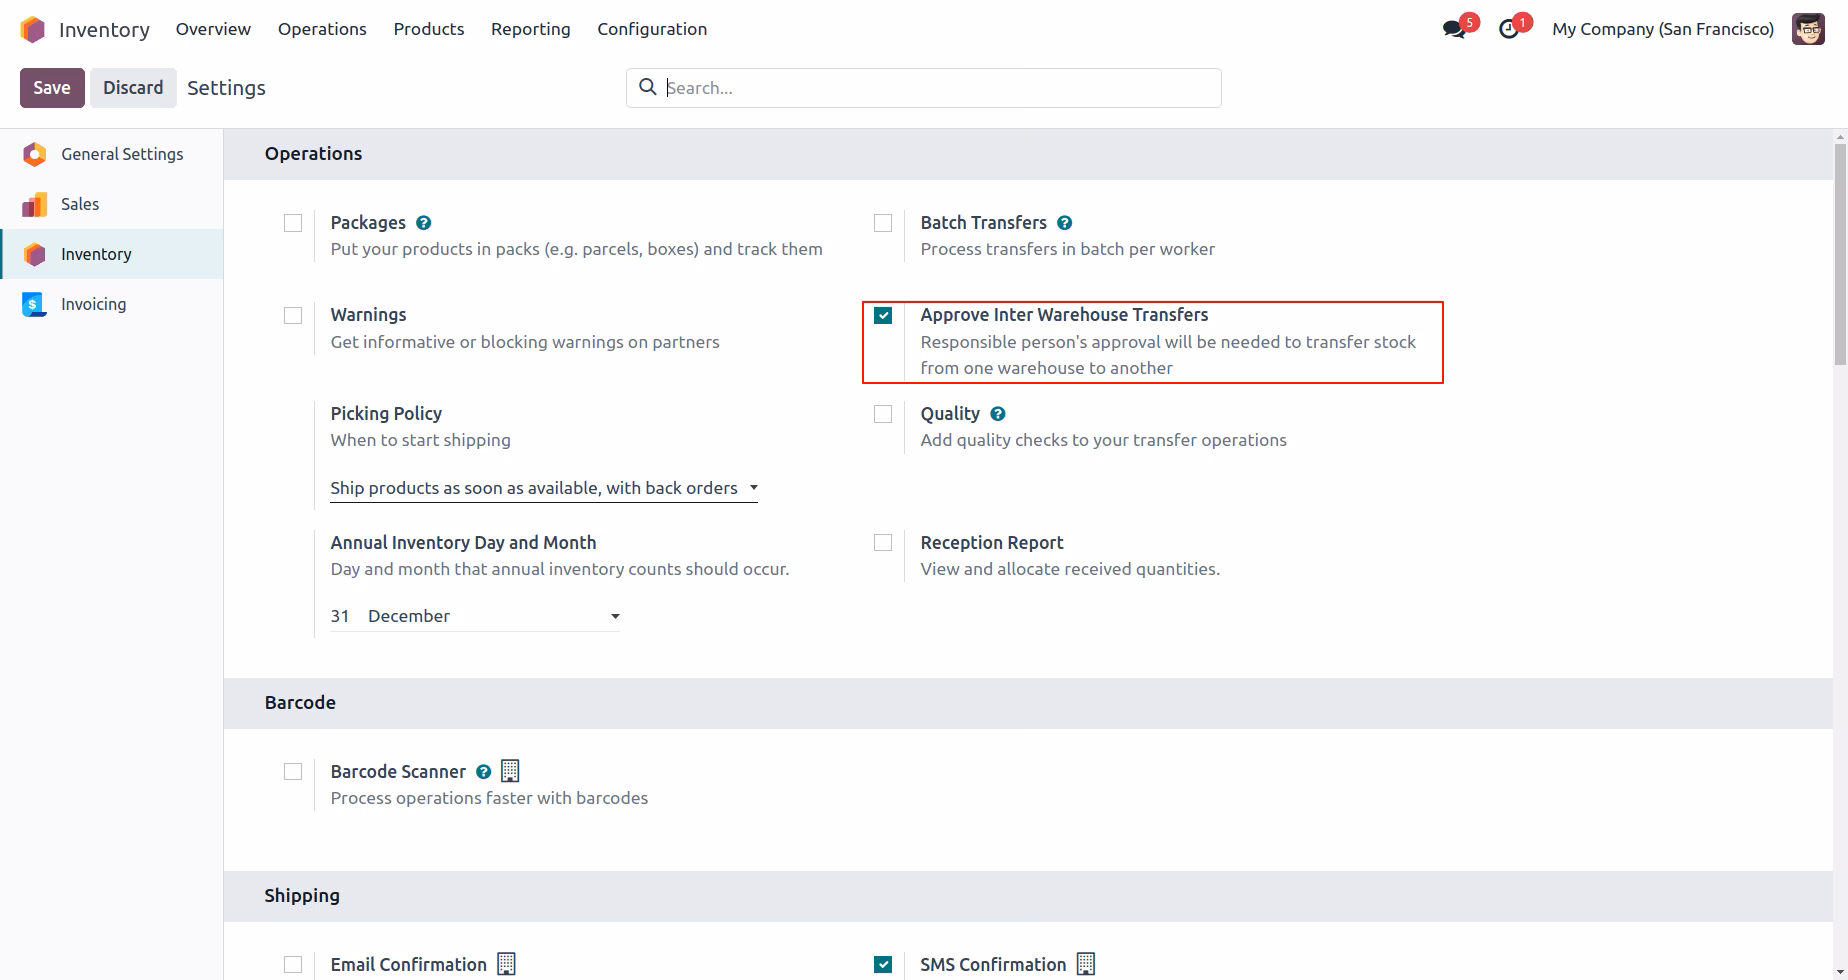Screen dimensions: 1848x980
Task: Open the activities clock icon
Action: coord(1509,30)
